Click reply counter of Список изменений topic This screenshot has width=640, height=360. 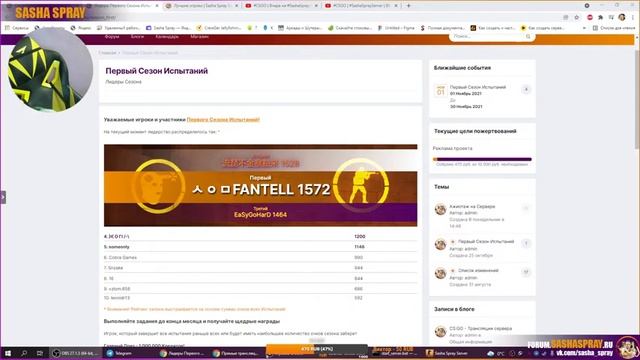[526, 272]
